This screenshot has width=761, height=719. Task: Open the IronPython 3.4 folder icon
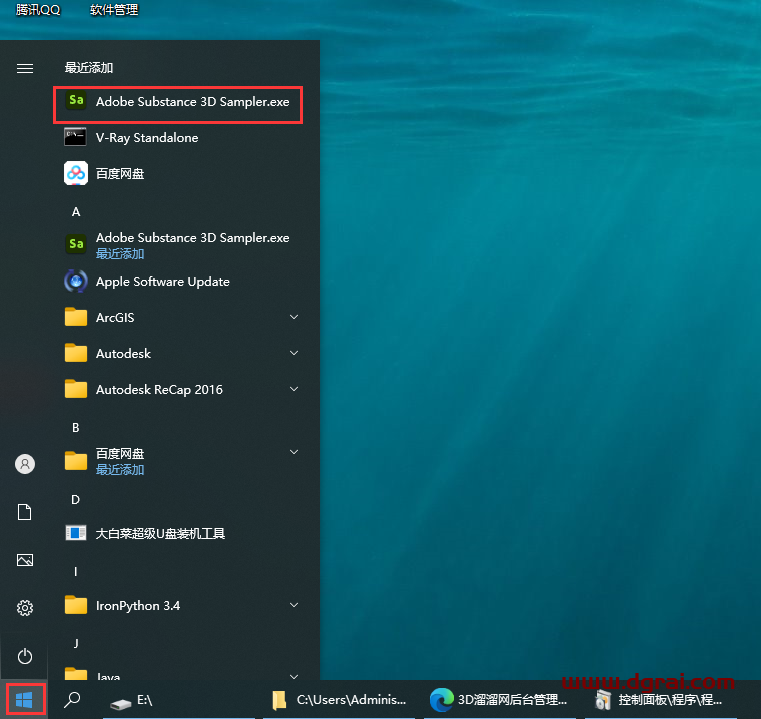[x=76, y=605]
